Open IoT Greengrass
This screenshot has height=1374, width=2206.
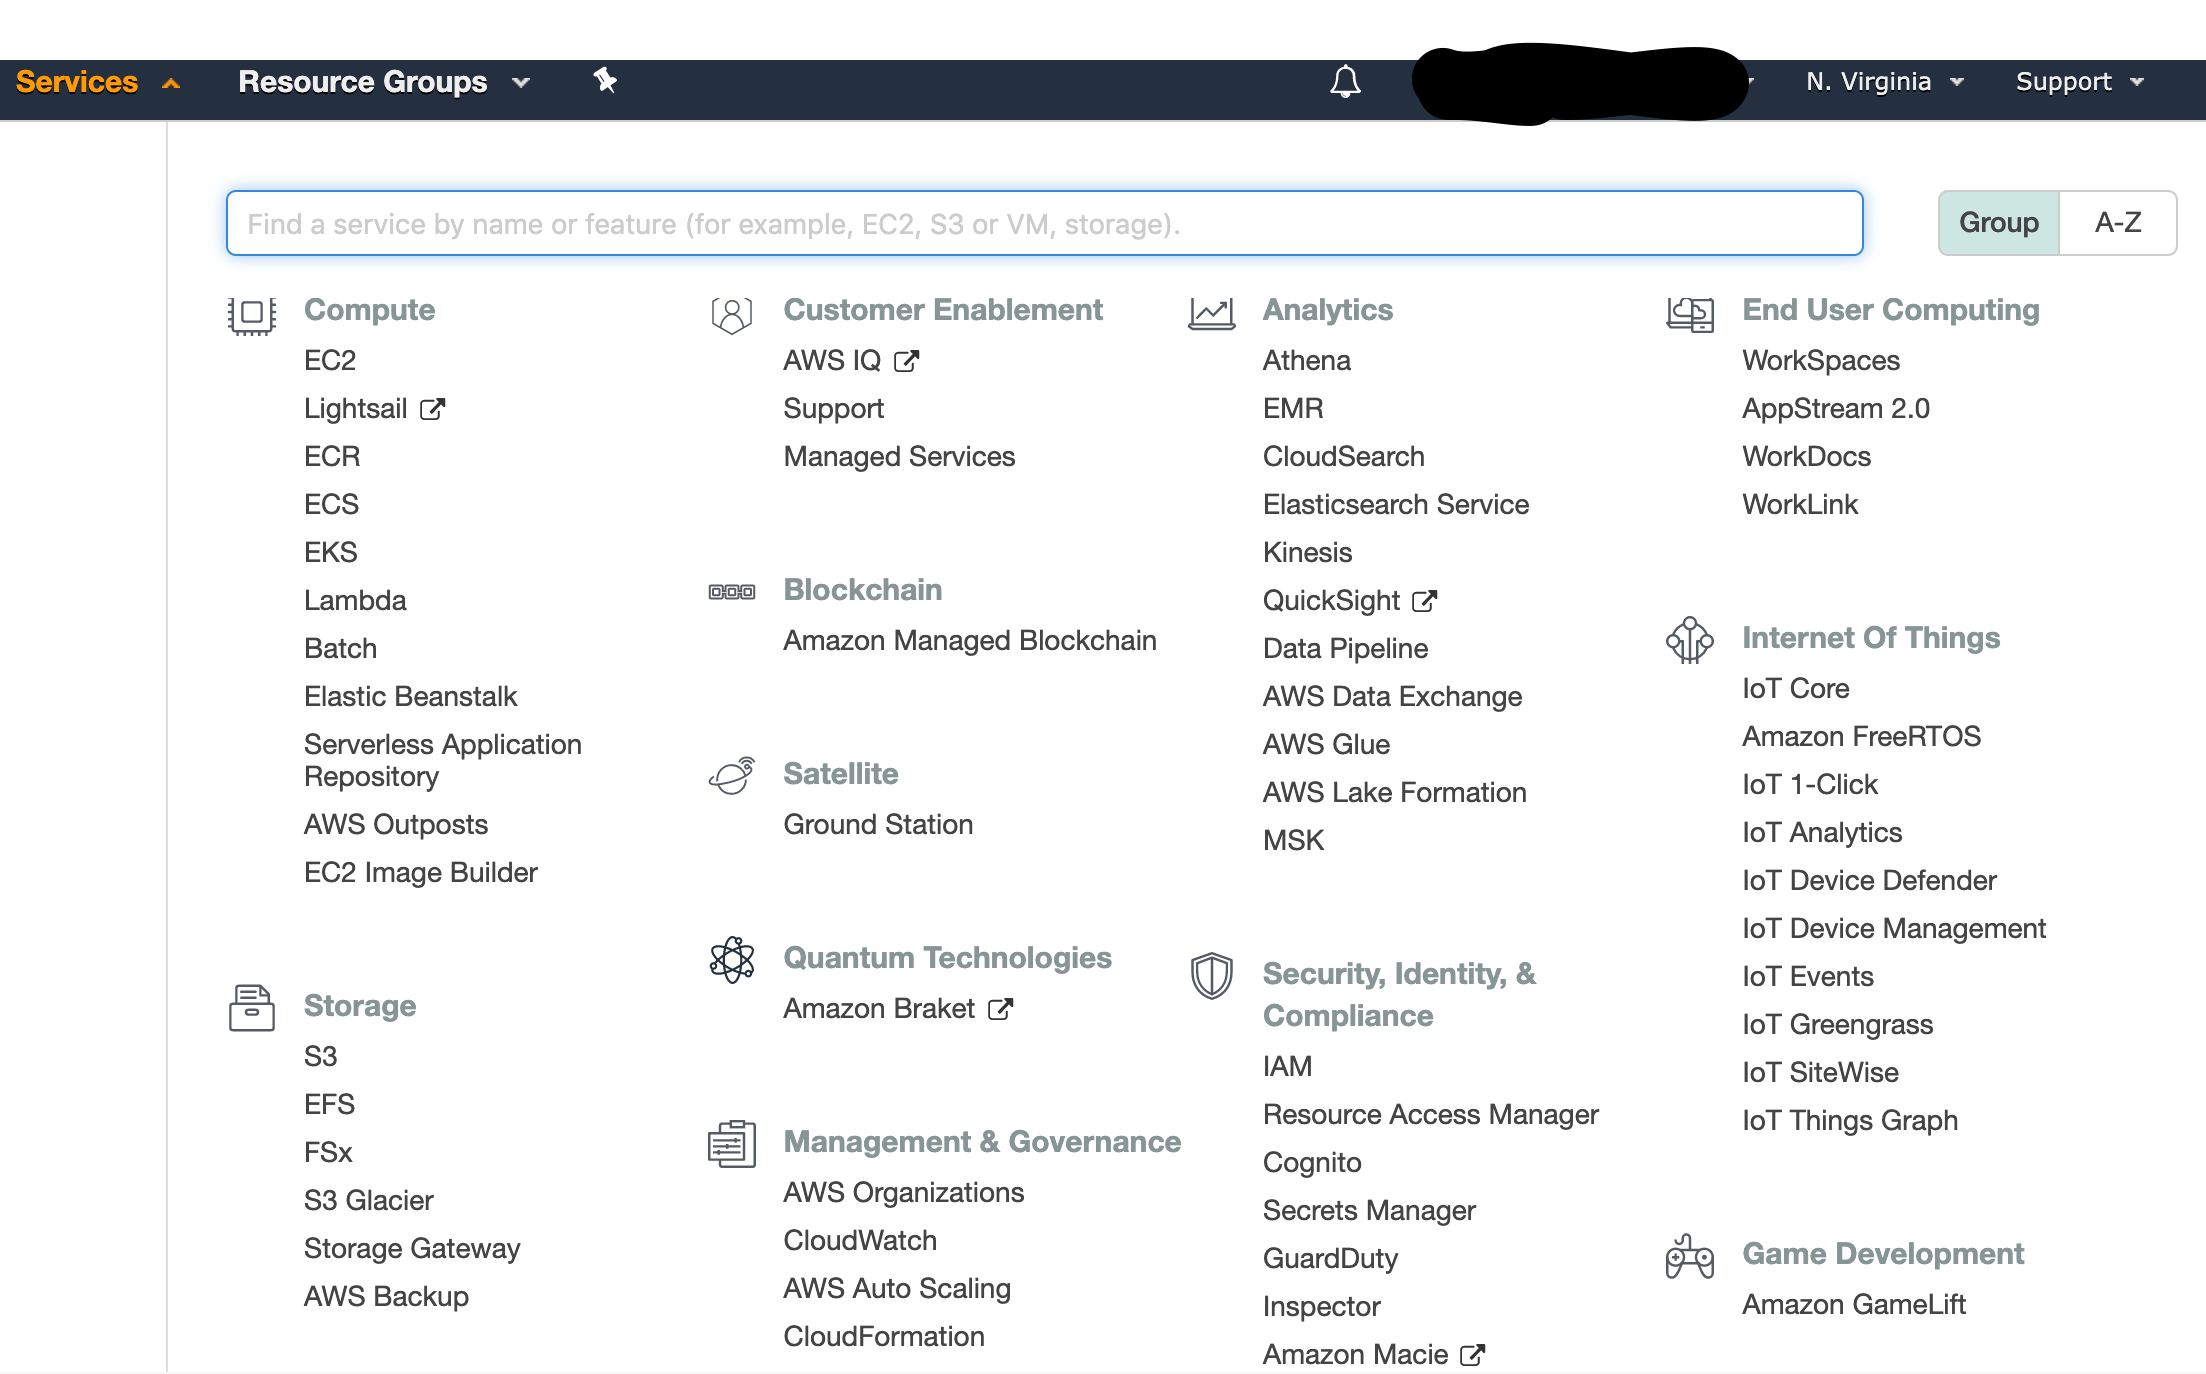tap(1837, 1024)
